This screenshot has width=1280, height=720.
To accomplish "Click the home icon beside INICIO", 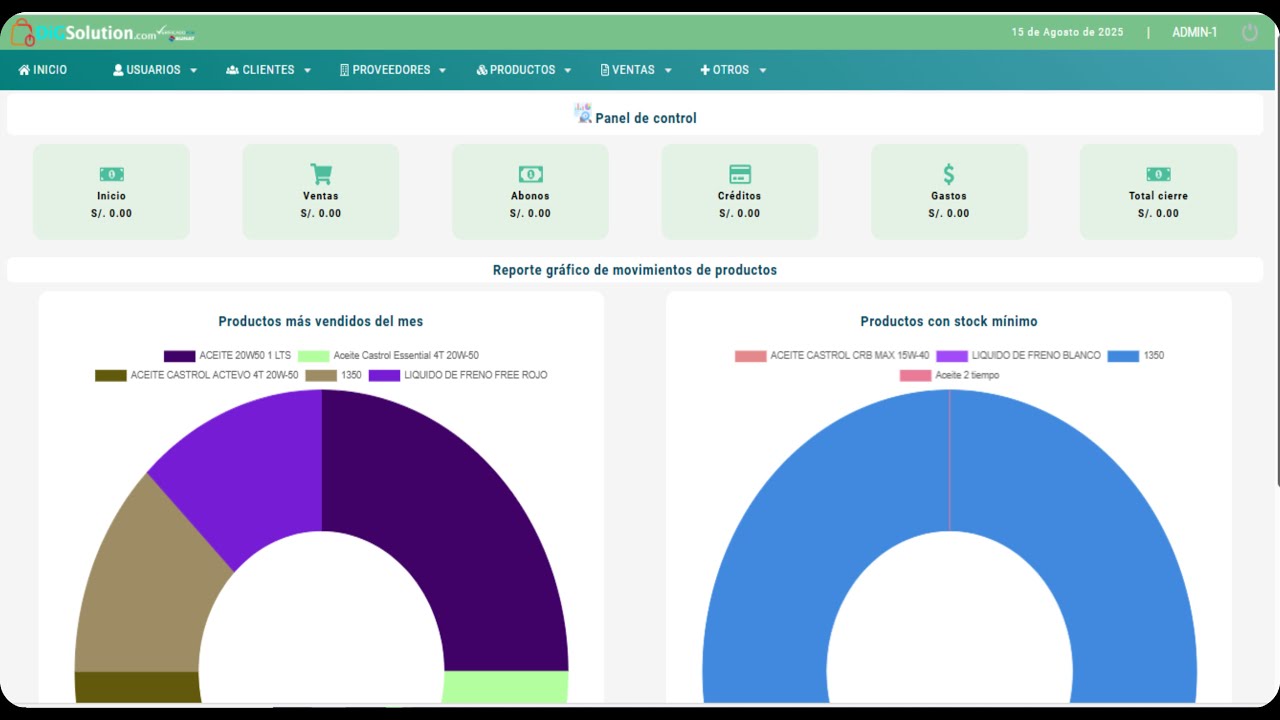I will [24, 70].
